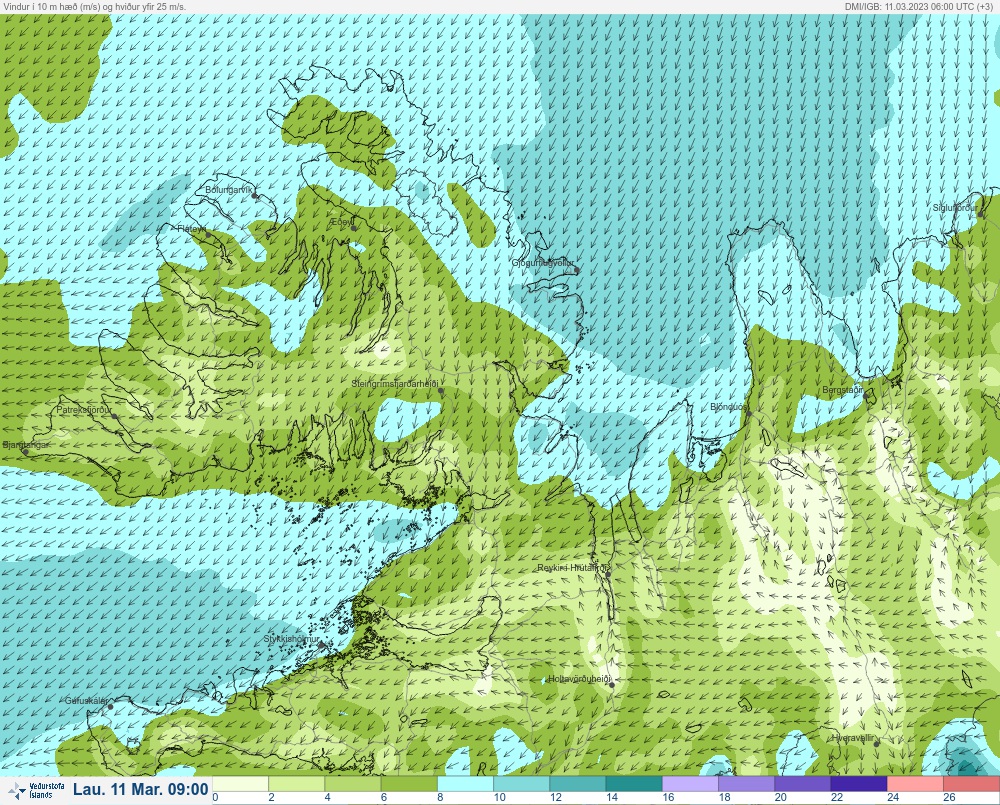Click the Bjargtangar station dot

pyautogui.click(x=26, y=452)
